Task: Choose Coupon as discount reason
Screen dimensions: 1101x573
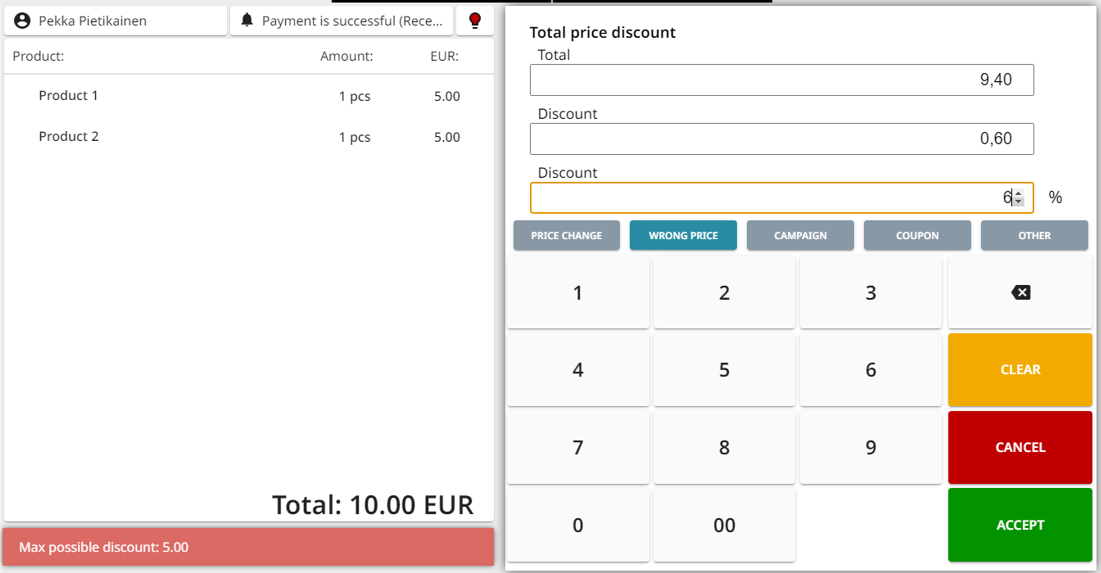Action: (x=917, y=236)
